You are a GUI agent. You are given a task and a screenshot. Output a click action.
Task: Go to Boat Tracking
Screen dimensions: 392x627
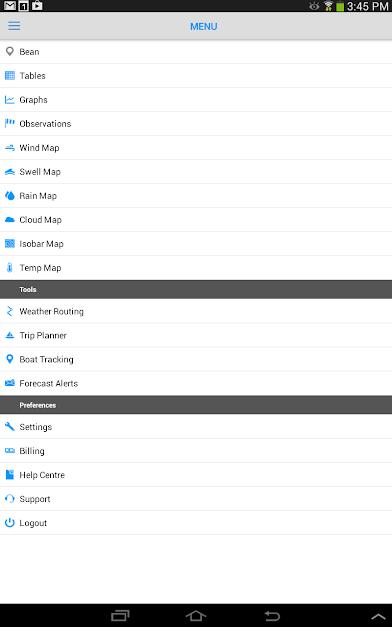point(196,359)
